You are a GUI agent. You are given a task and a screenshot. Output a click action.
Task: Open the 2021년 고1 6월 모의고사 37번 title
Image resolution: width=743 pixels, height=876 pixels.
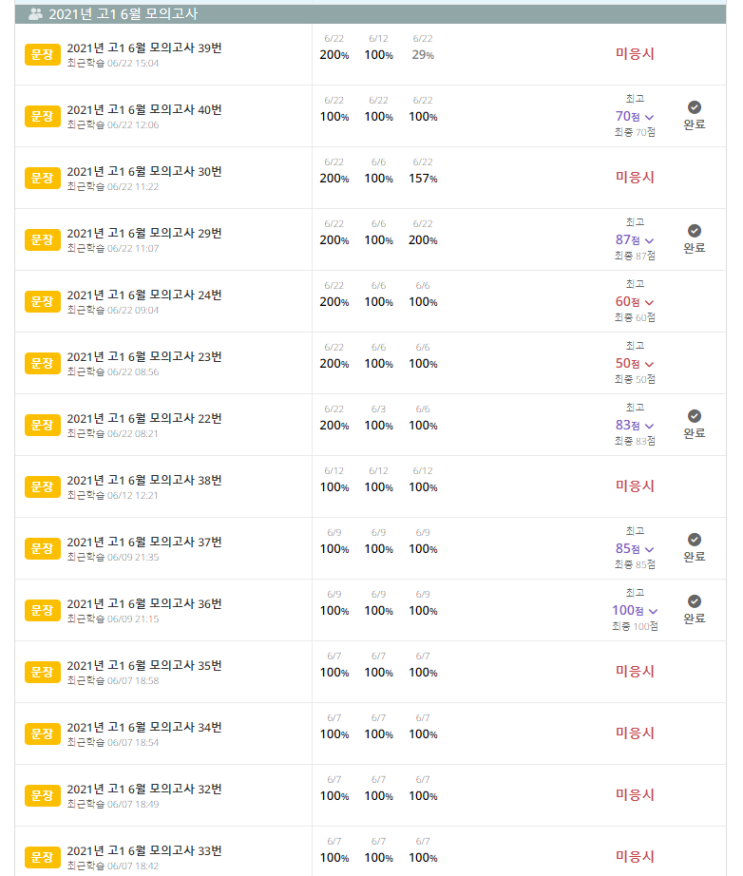(144, 541)
